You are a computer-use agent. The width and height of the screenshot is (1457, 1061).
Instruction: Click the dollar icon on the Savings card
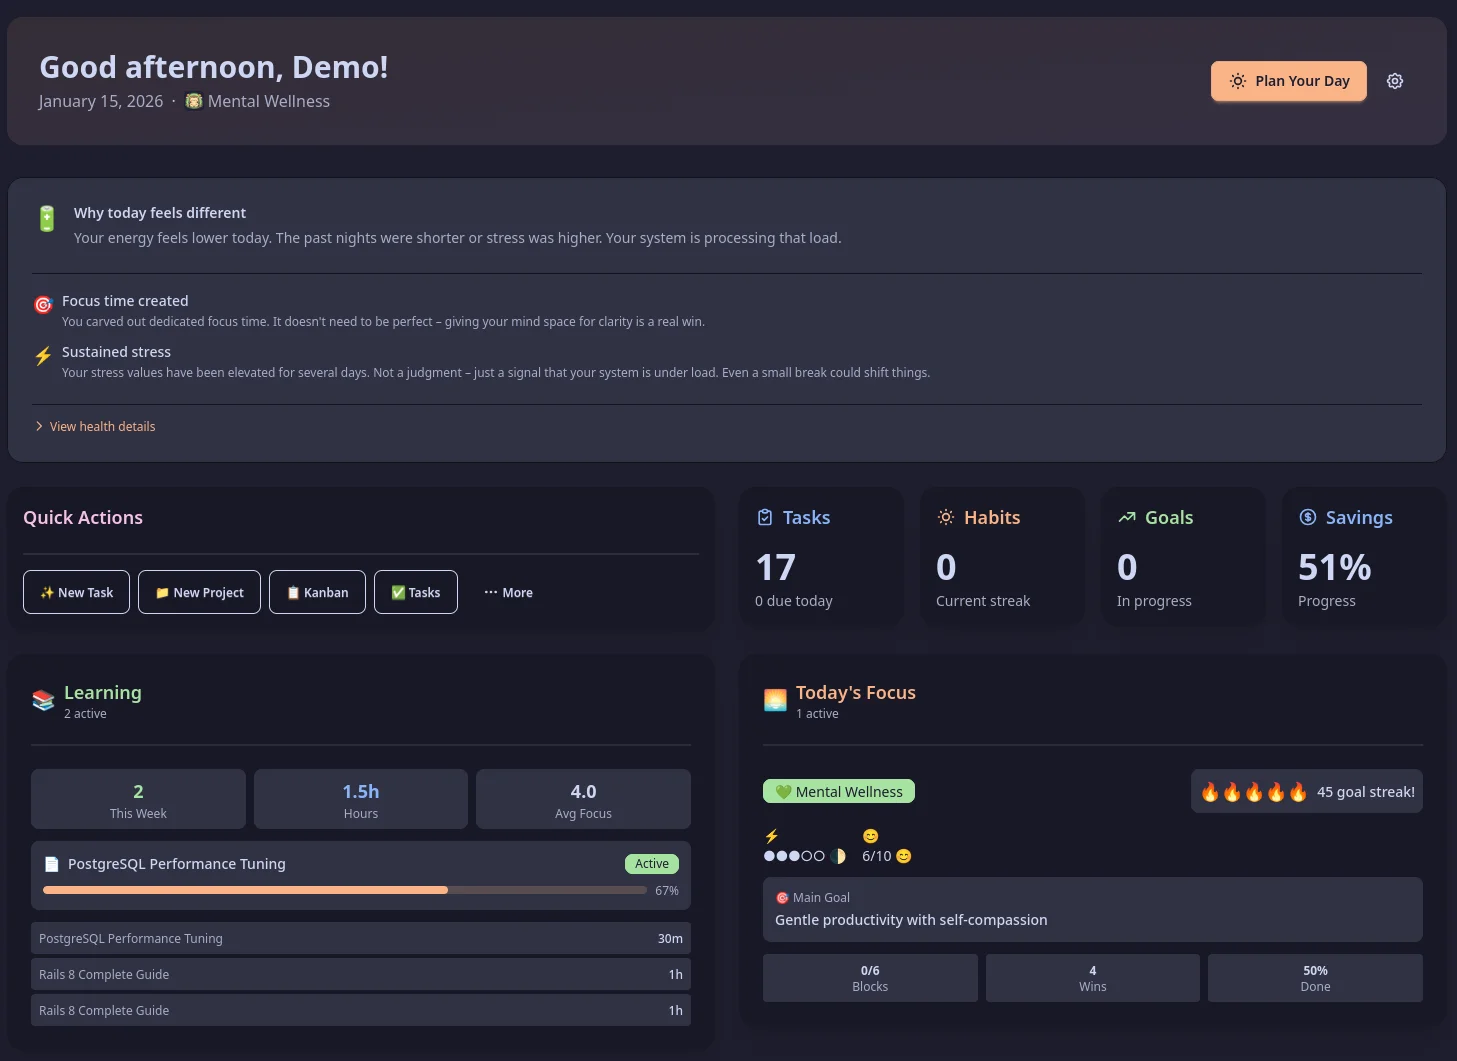(1307, 517)
